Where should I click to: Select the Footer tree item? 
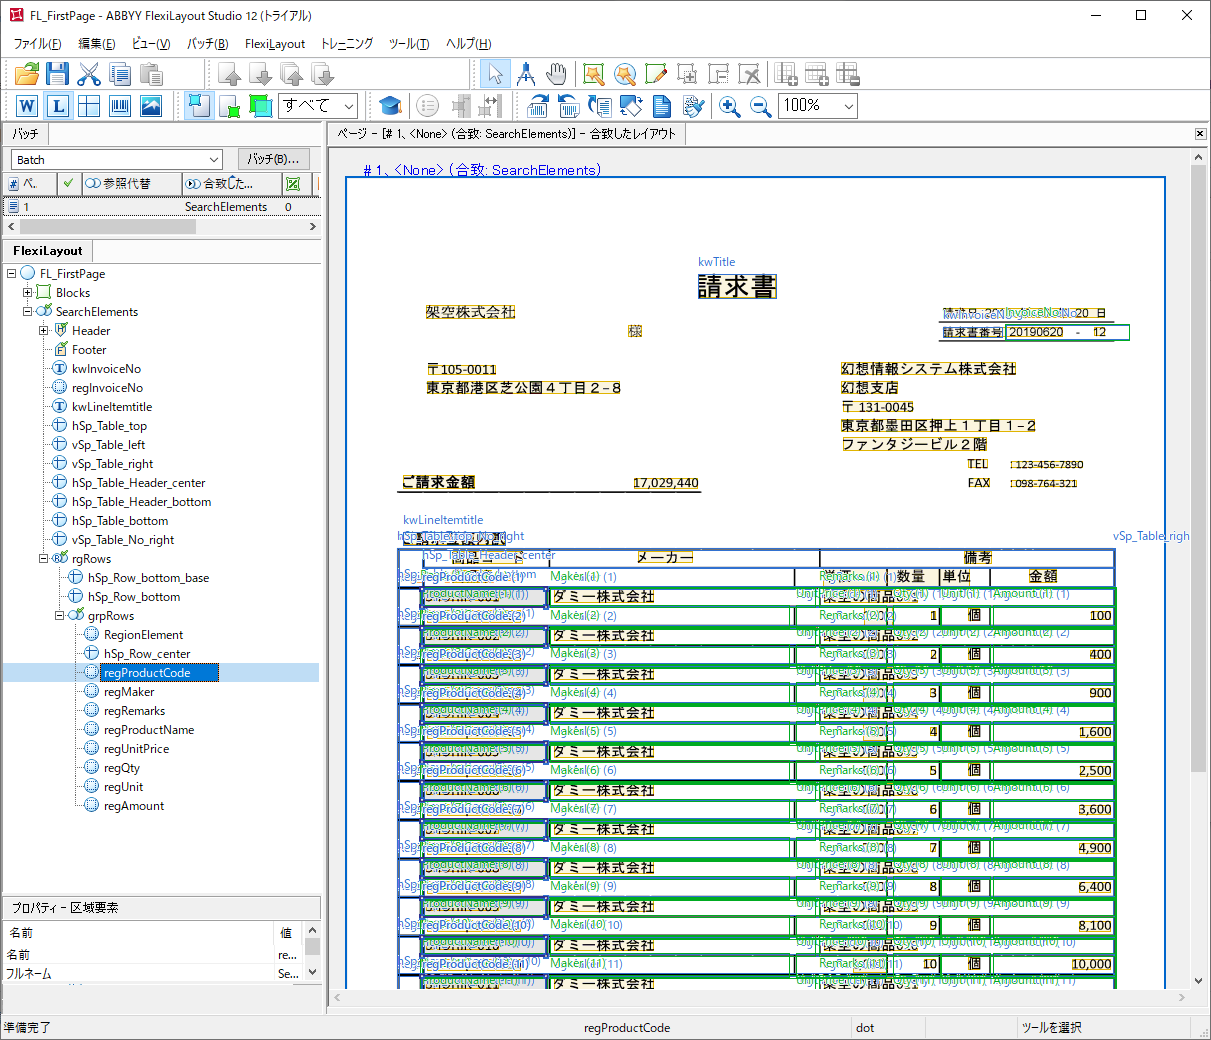tap(89, 349)
